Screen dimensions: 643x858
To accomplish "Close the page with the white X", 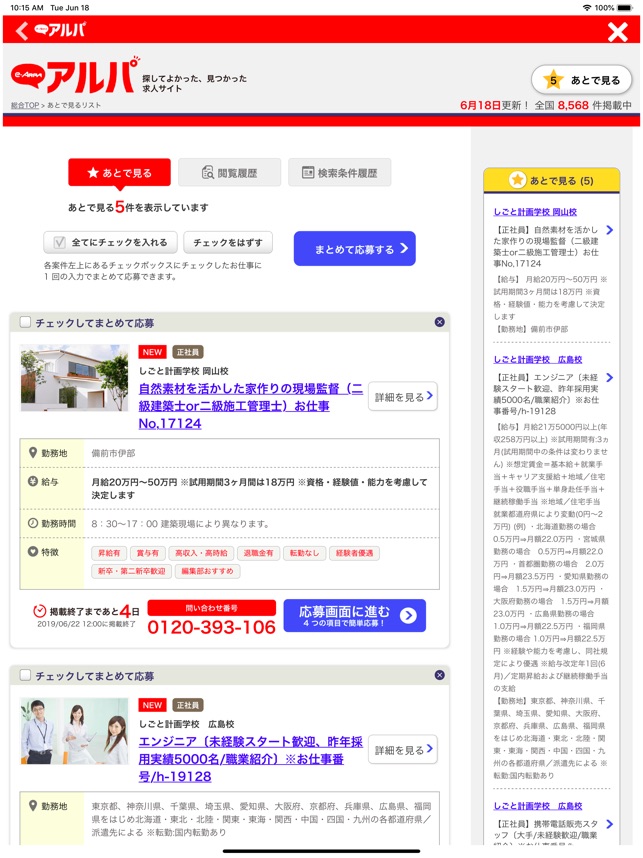I will pyautogui.click(x=617, y=32).
